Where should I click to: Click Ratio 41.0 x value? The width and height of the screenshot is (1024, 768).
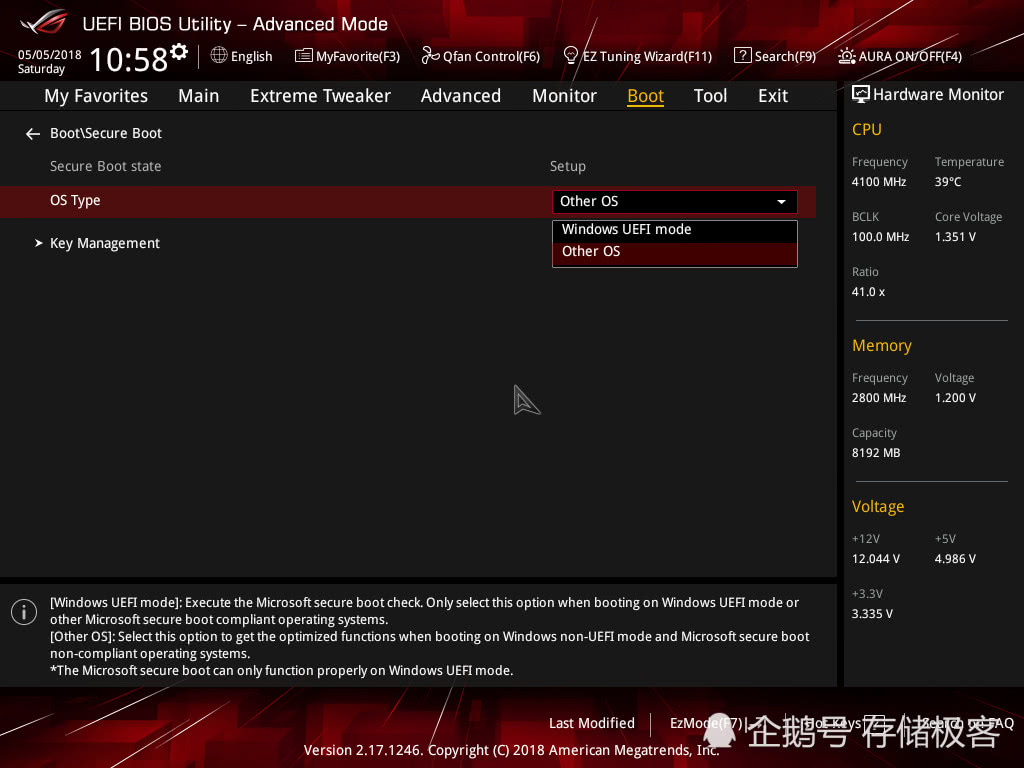point(868,292)
